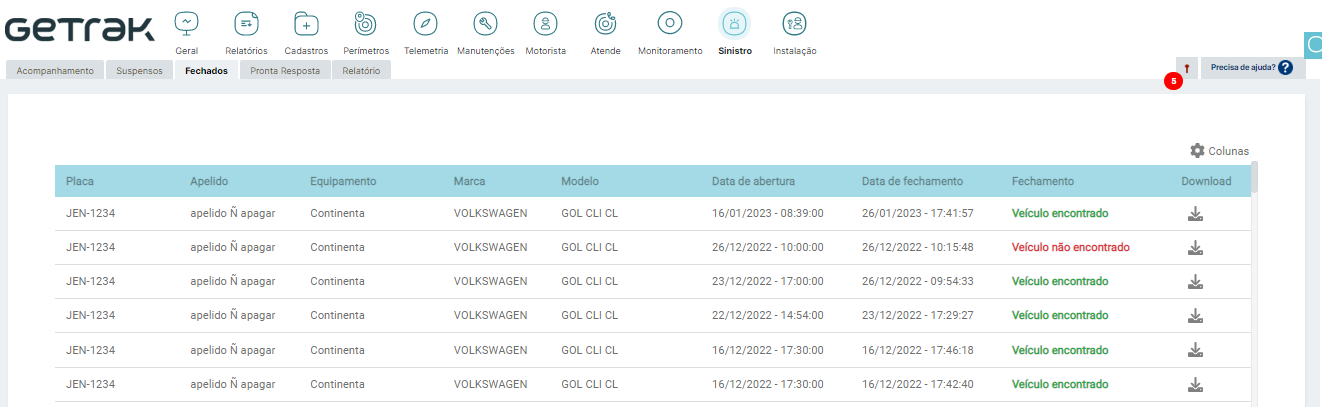Download report closed 16/12/2022 - 17:42:40
This screenshot has width=1322, height=407.
[1195, 384]
